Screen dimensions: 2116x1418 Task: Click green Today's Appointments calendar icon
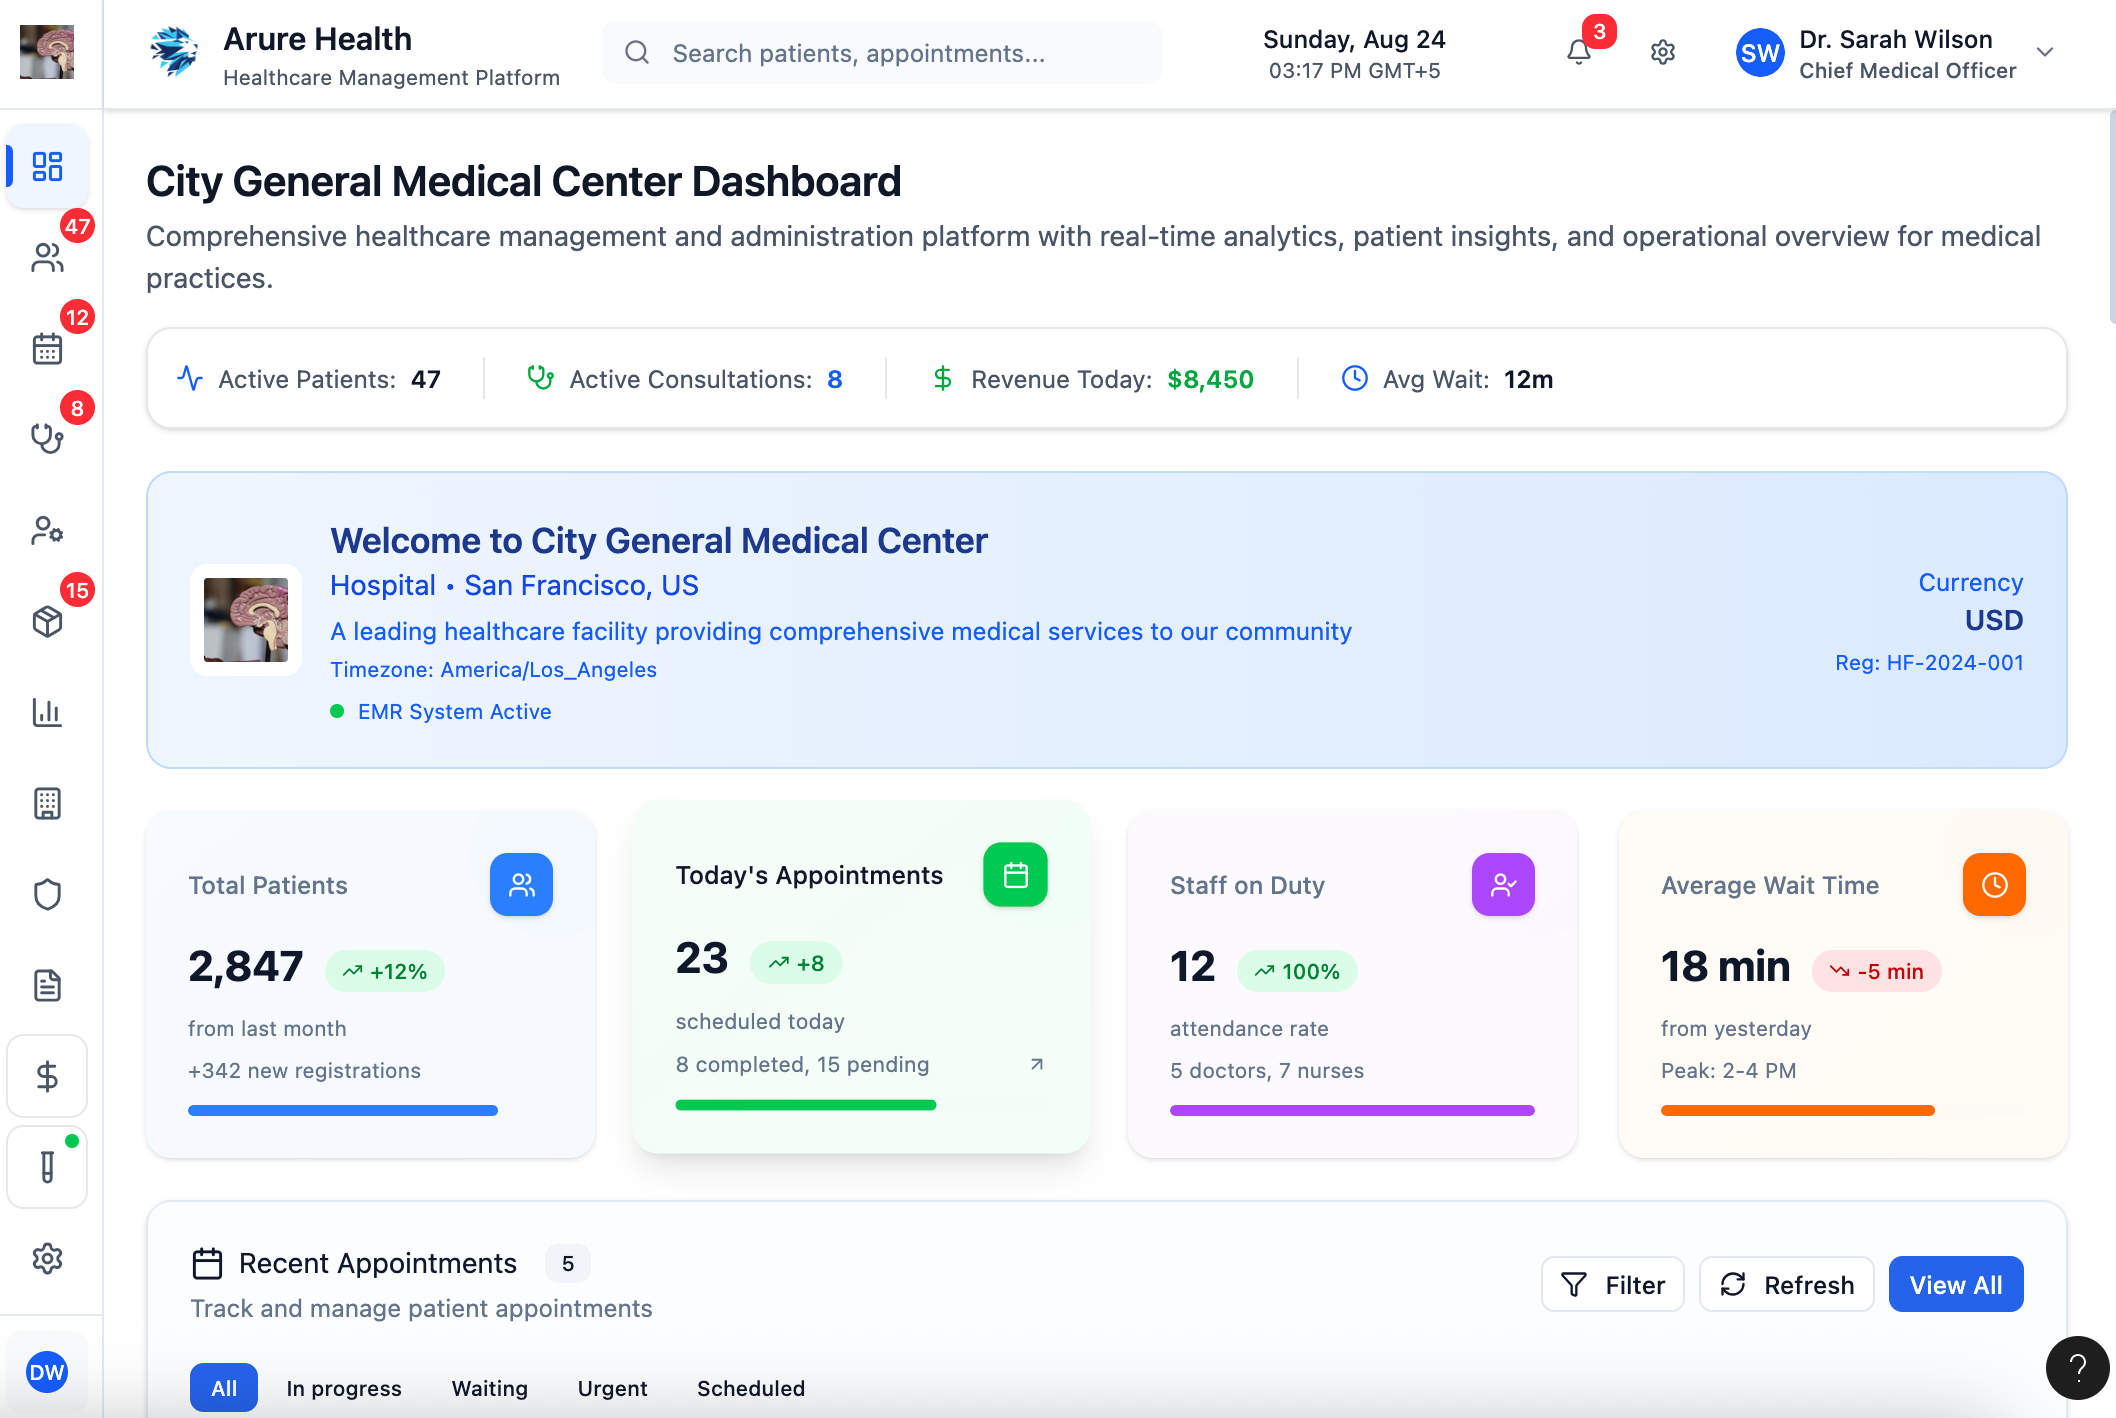(x=1015, y=875)
